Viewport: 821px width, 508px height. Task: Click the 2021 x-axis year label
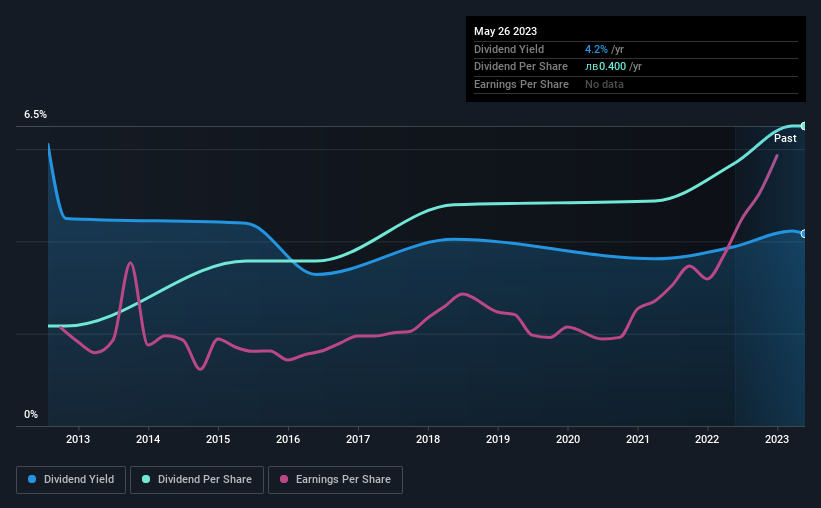638,439
